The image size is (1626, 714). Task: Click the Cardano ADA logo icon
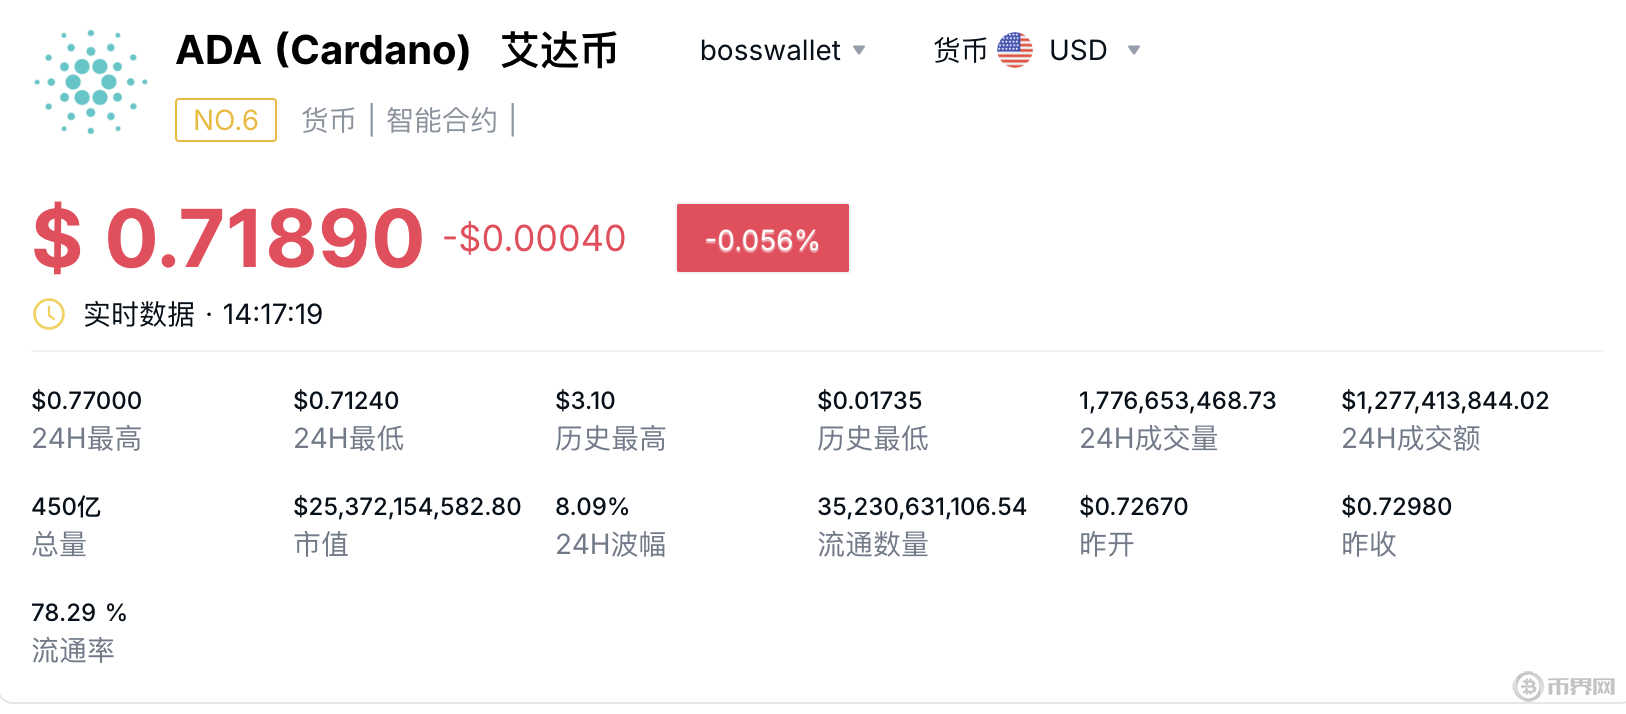[91, 82]
